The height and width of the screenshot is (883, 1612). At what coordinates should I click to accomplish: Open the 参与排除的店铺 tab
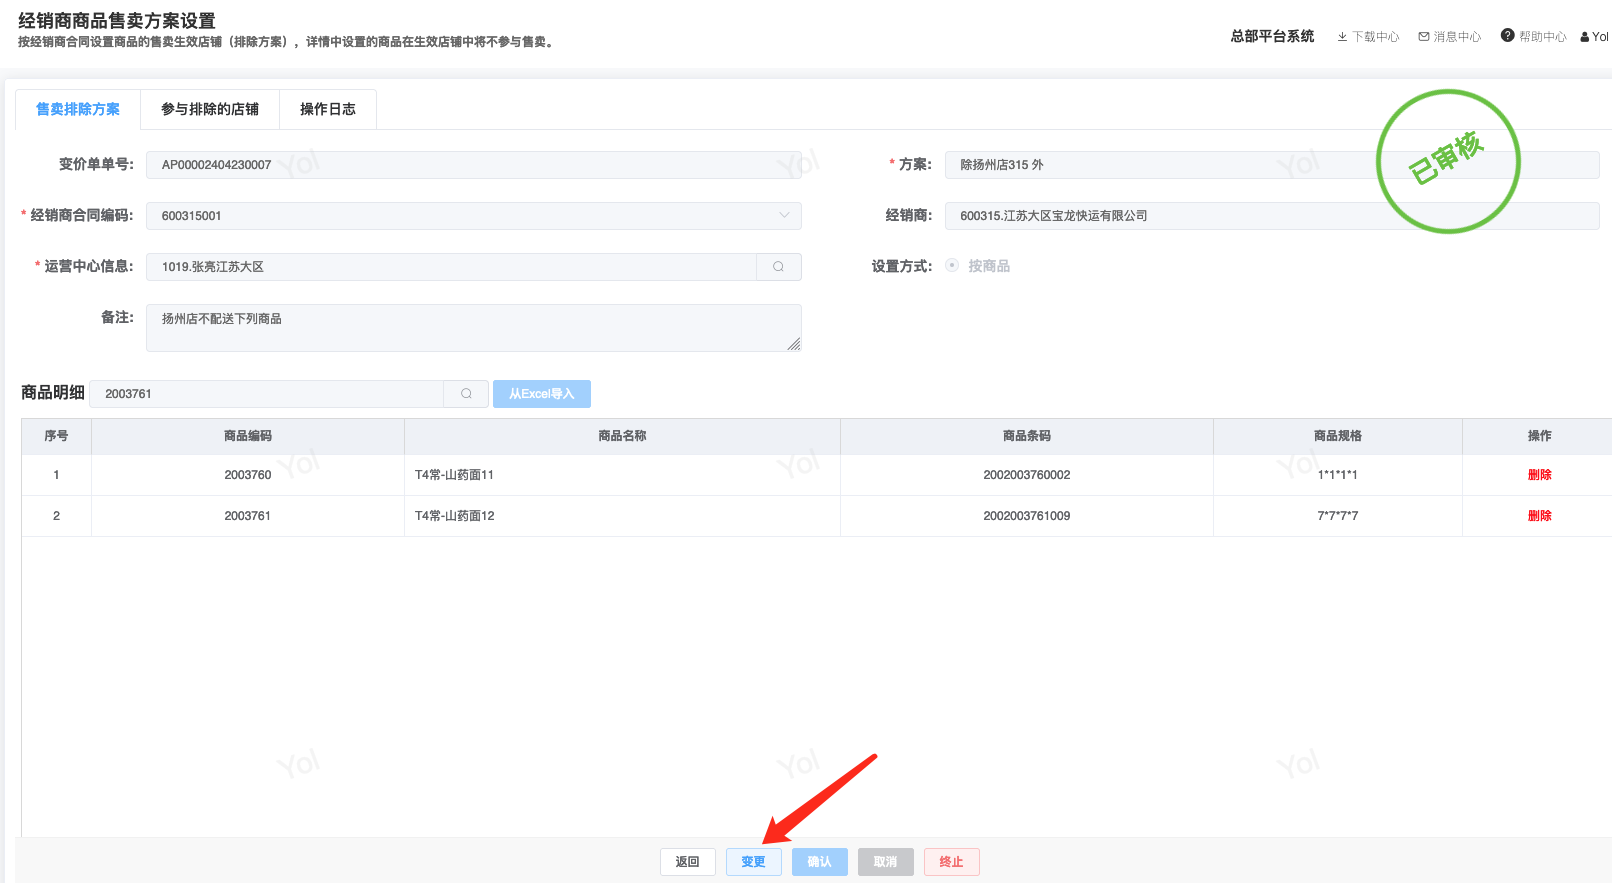coord(210,109)
